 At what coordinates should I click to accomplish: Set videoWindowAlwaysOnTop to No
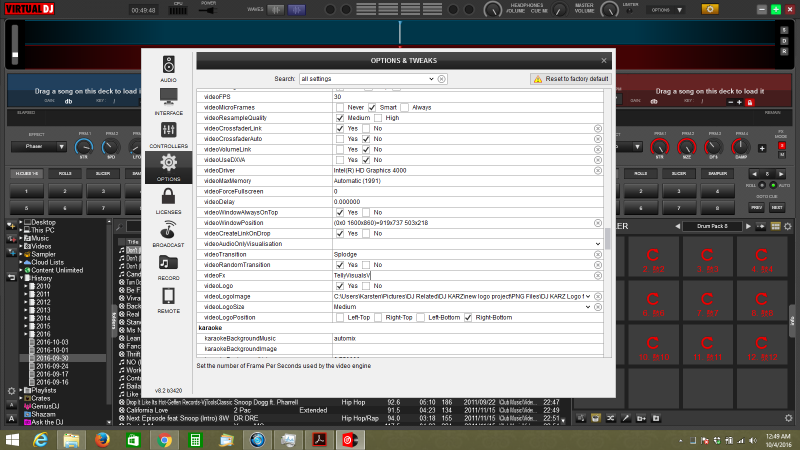366,212
